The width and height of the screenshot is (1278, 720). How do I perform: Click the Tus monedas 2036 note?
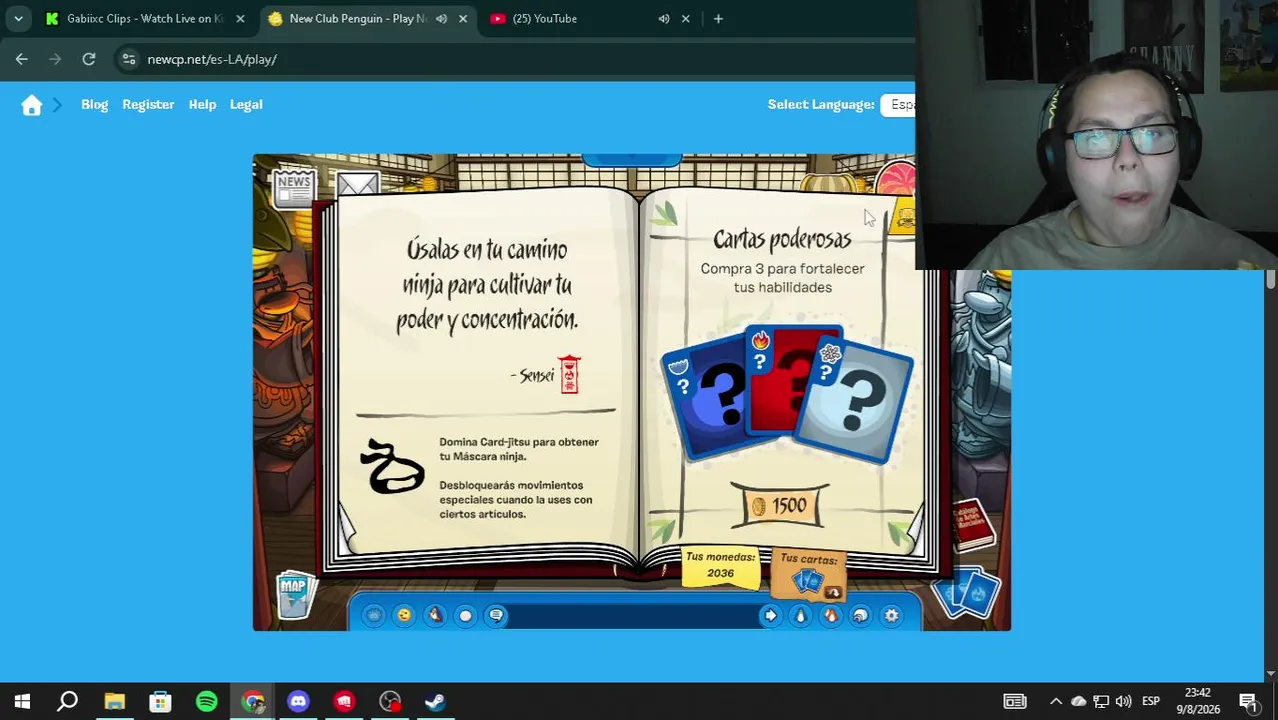click(x=720, y=567)
